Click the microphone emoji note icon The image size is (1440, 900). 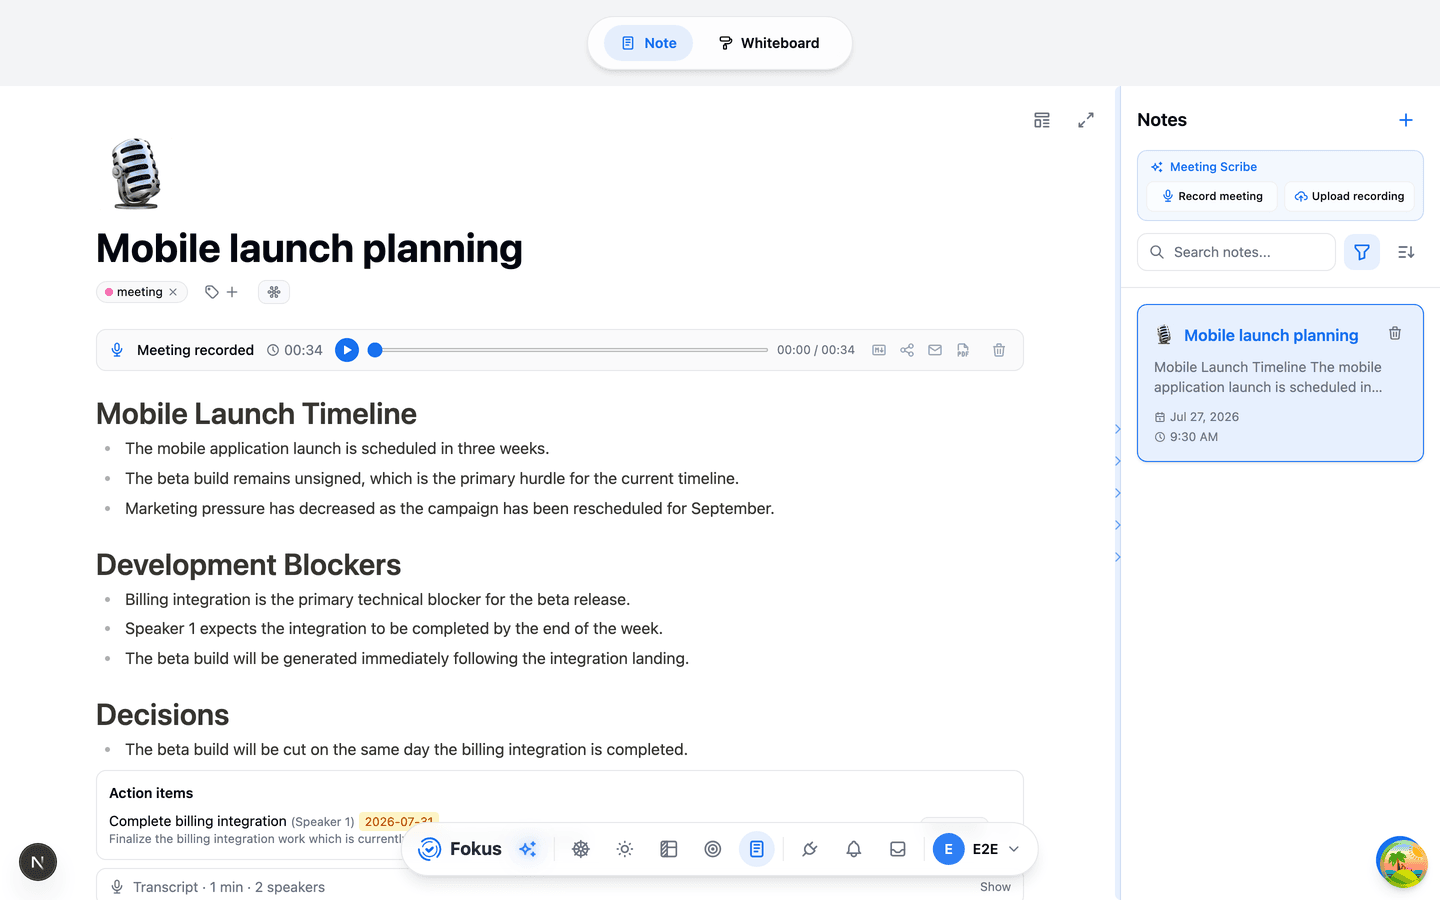136,173
